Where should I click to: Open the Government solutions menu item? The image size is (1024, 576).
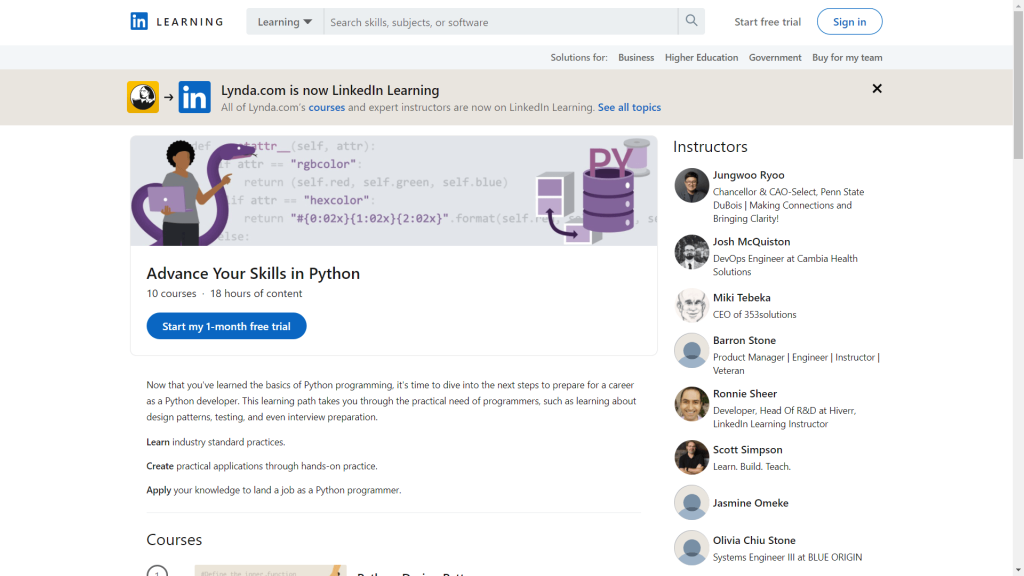point(775,57)
